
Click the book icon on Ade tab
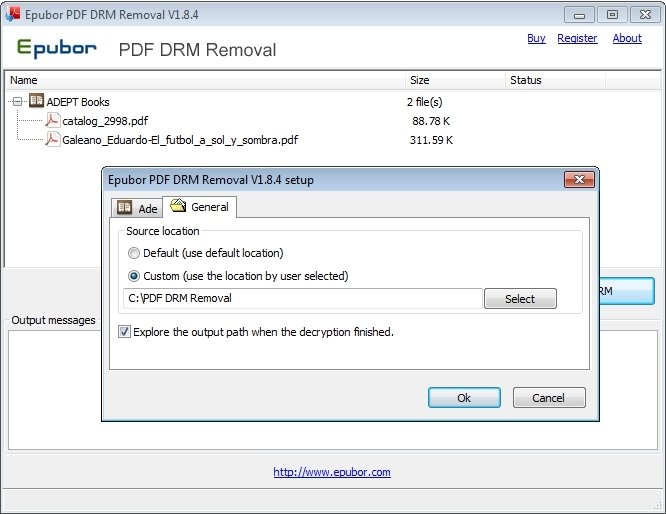(x=124, y=207)
